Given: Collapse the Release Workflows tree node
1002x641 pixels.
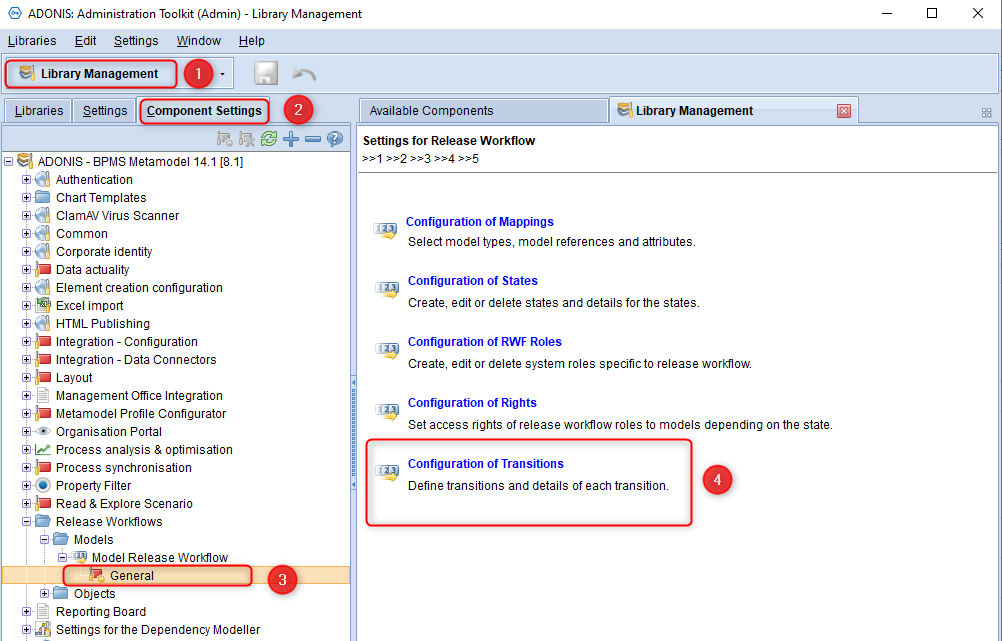Looking at the screenshot, I should [x=26, y=521].
